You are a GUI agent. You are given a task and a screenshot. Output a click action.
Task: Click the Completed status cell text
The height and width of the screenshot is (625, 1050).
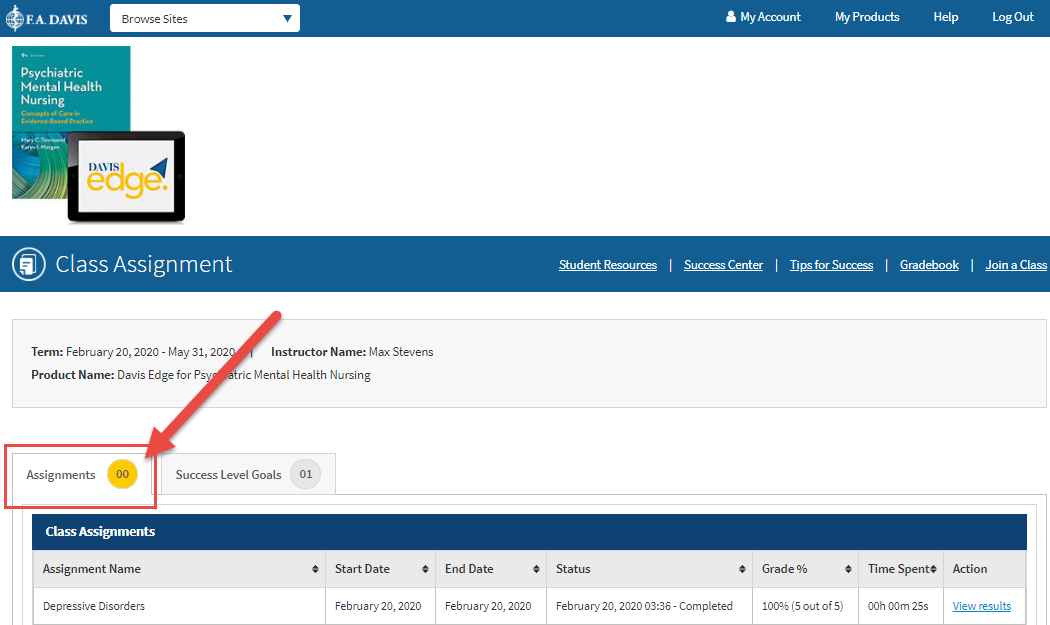[644, 606]
